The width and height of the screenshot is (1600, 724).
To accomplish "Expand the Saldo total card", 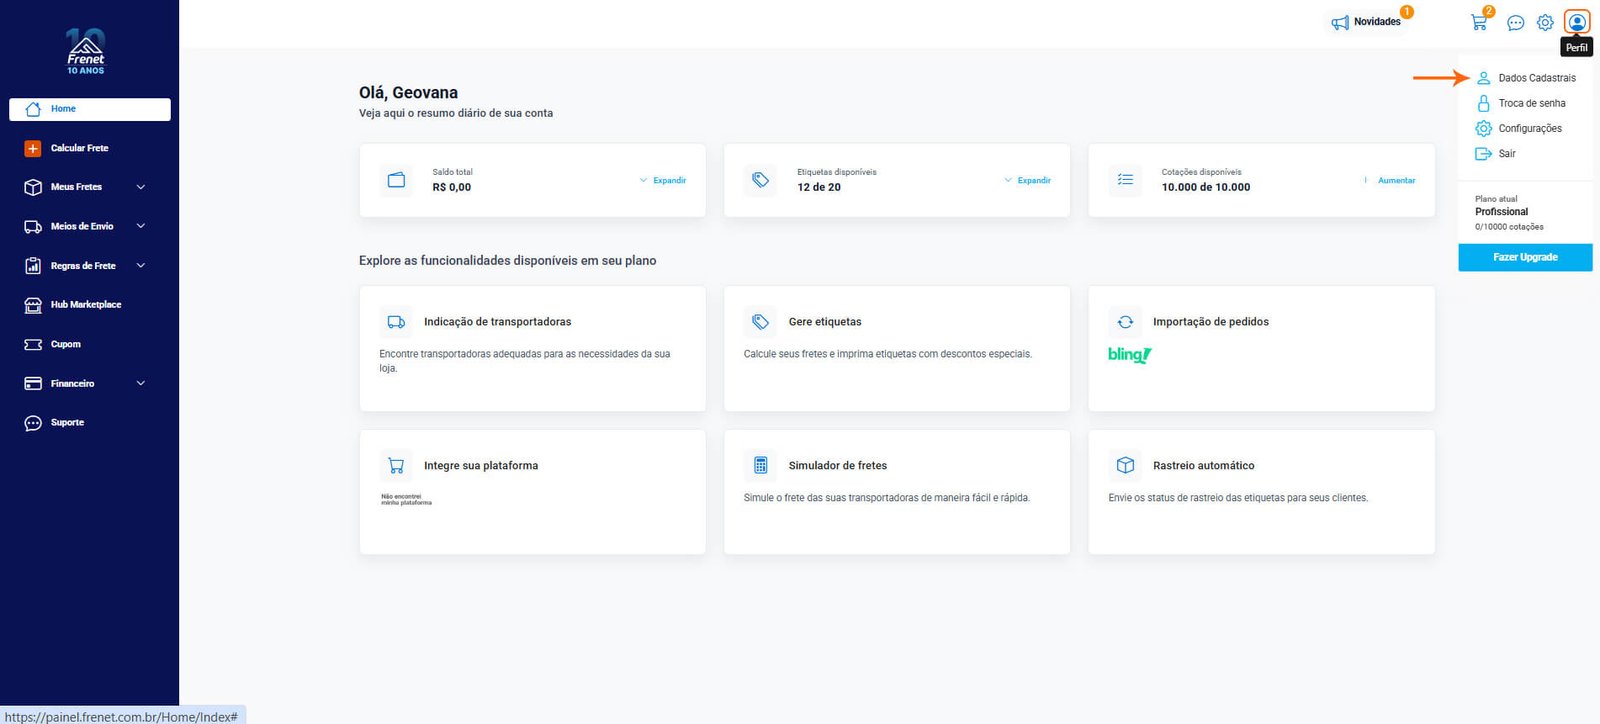I will (x=663, y=181).
